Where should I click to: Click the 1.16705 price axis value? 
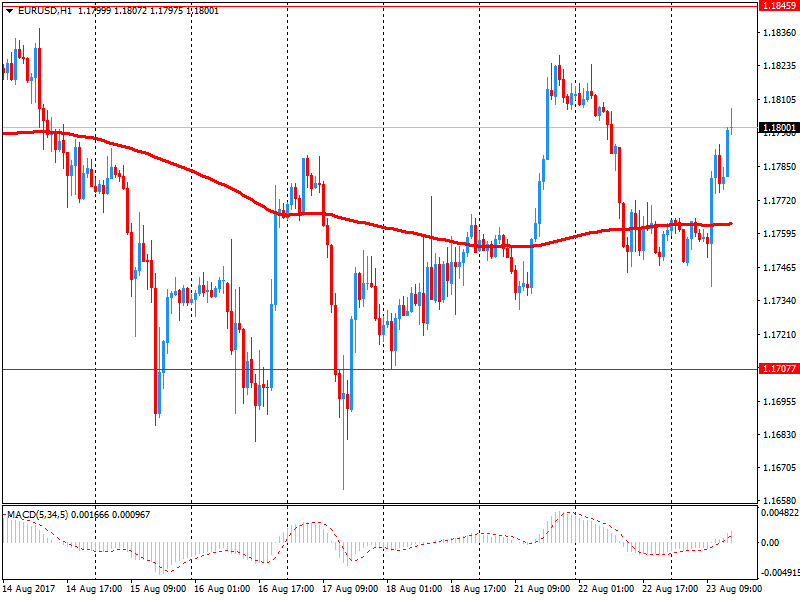(x=779, y=468)
